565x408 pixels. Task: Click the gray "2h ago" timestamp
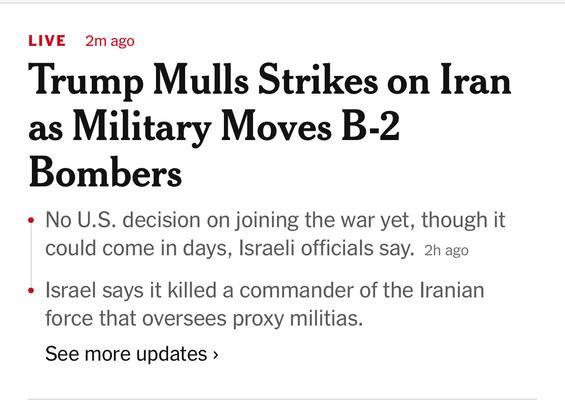446,250
